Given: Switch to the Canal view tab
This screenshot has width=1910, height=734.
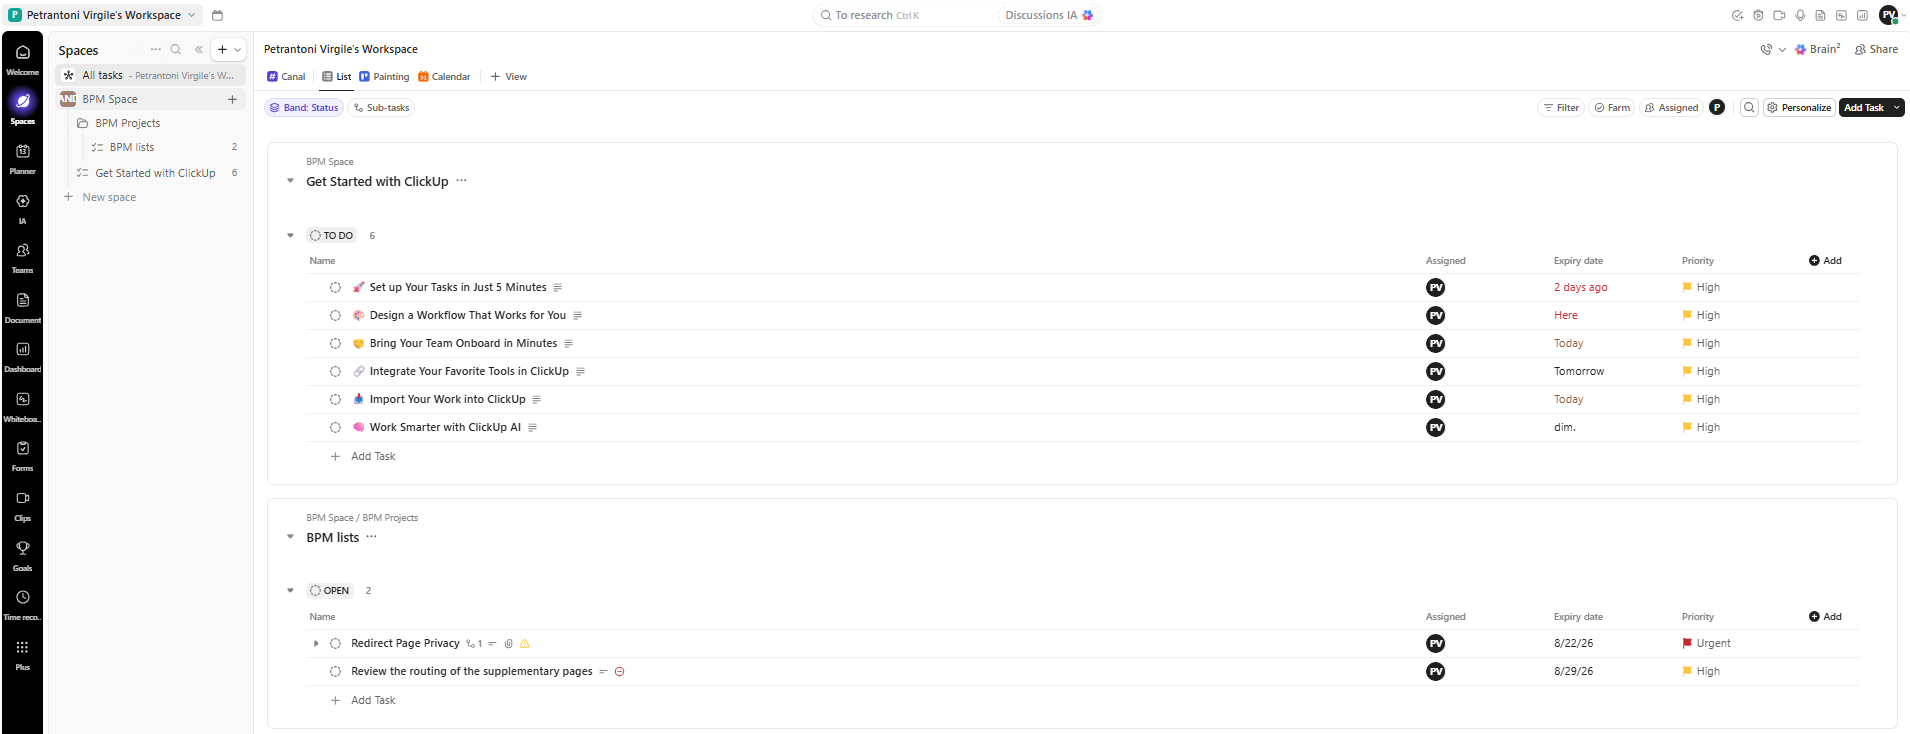Looking at the screenshot, I should coord(286,76).
